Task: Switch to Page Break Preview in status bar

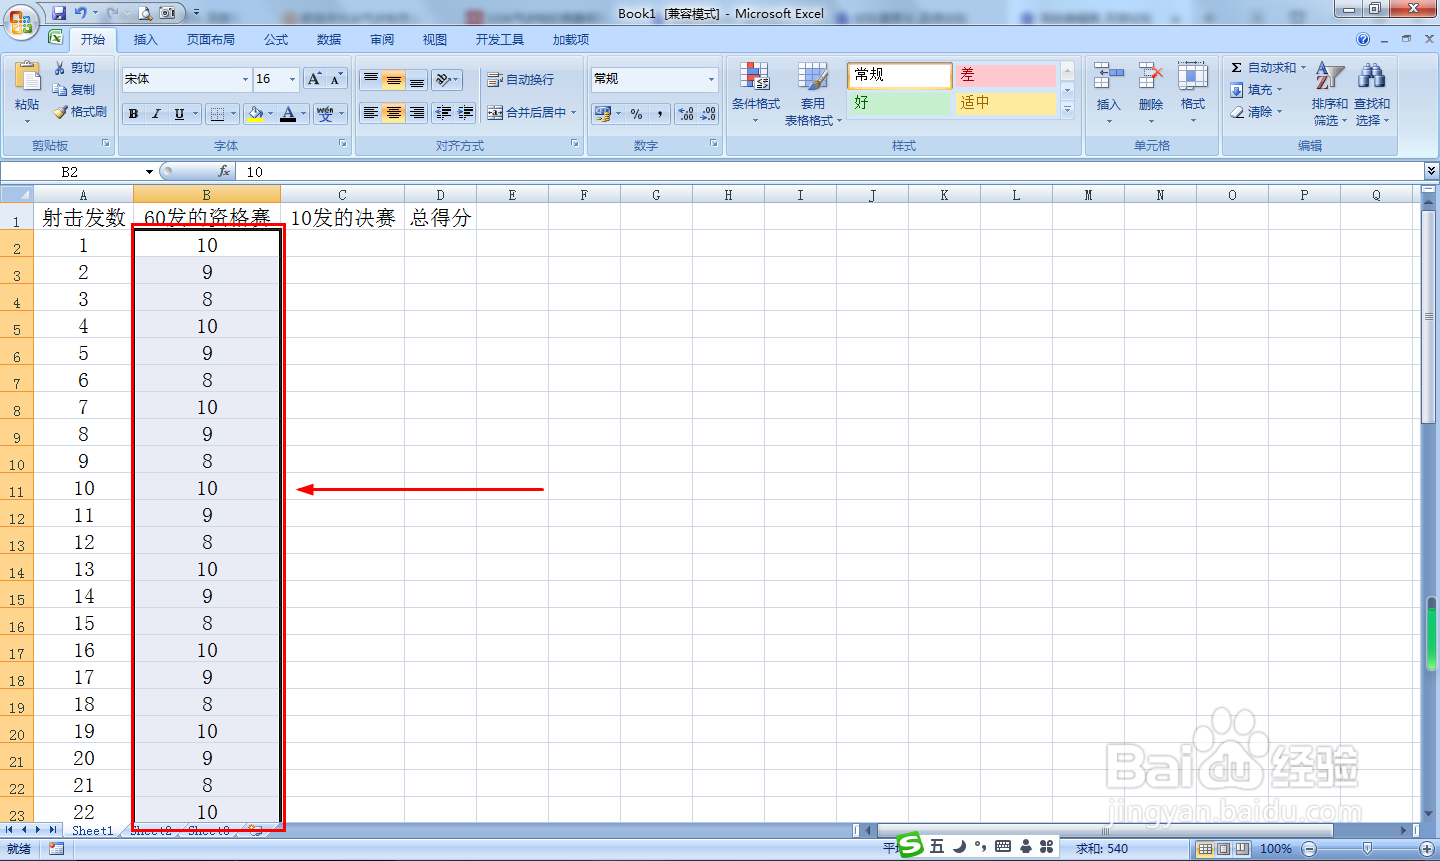Action: (1242, 849)
